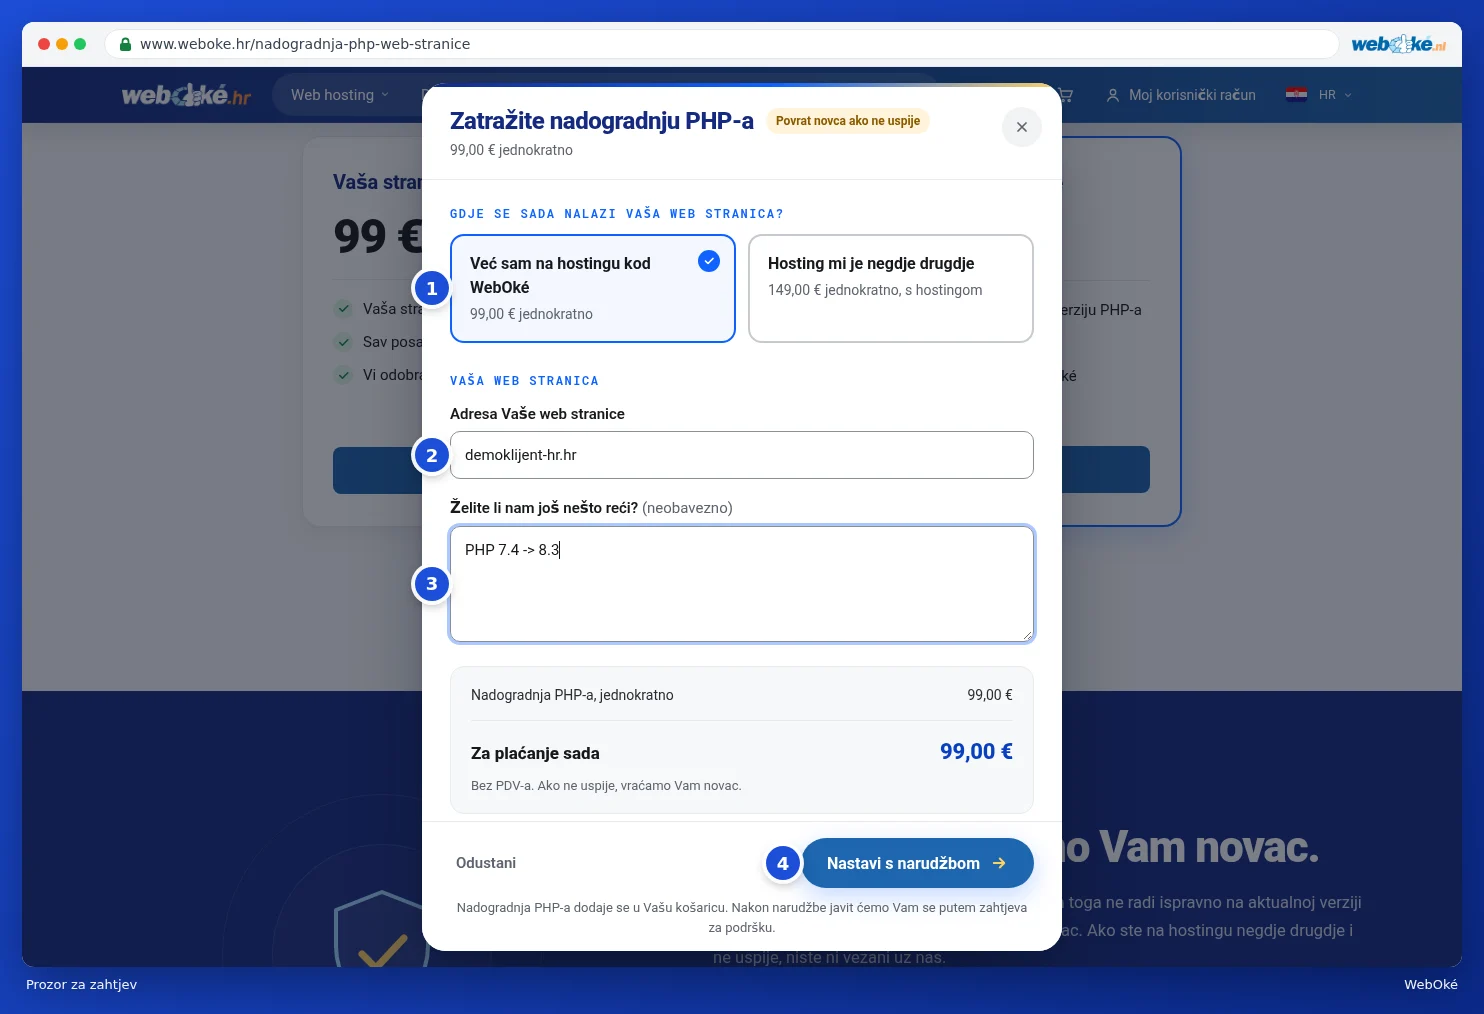The height and width of the screenshot is (1014, 1484).
Task: Click the WebOké.hr logo in navbar
Action: (x=186, y=95)
